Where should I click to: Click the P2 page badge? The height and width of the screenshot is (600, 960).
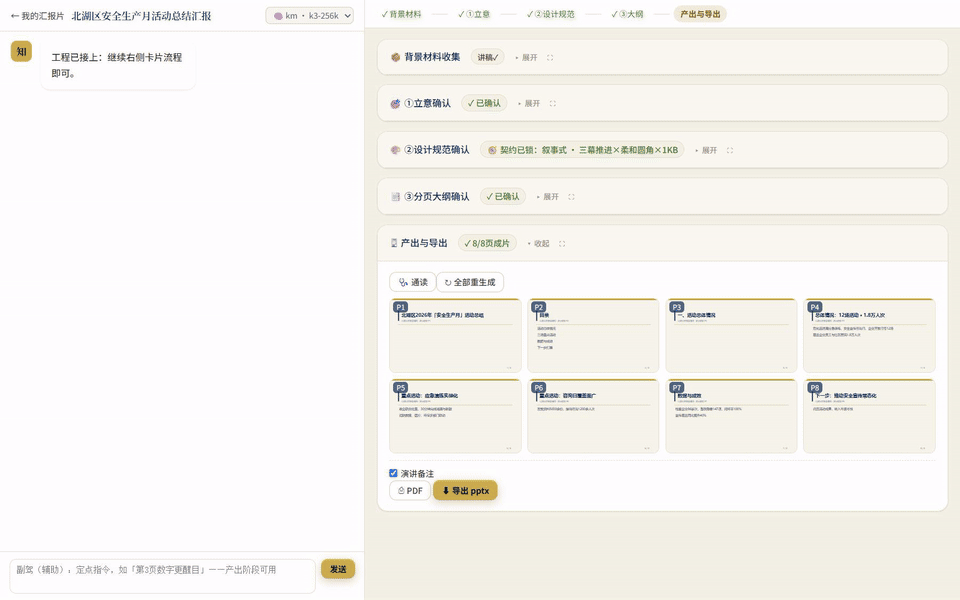[538, 307]
